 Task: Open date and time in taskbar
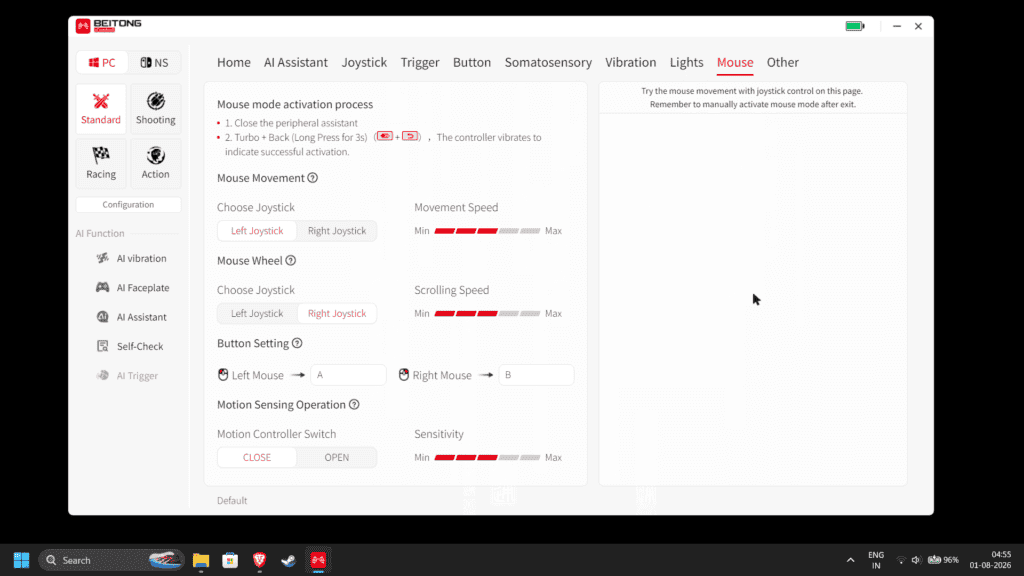[990, 560]
